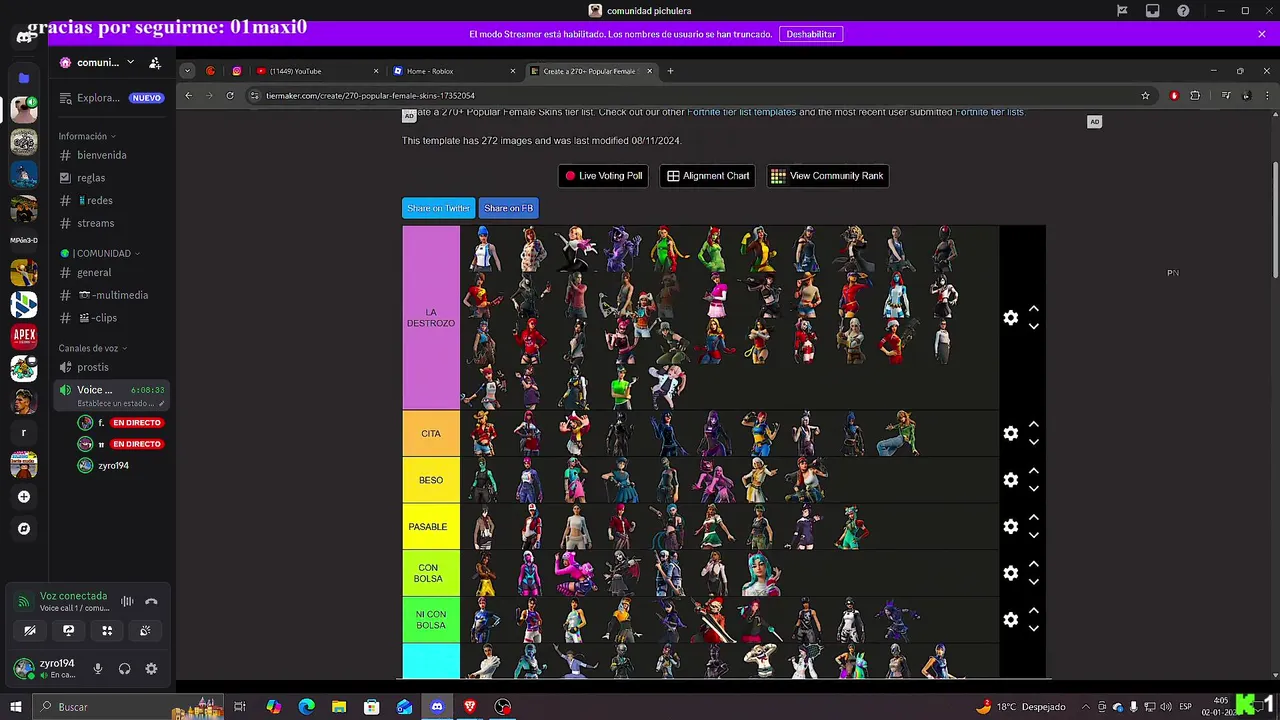Share tier list on FB

[x=508, y=208]
